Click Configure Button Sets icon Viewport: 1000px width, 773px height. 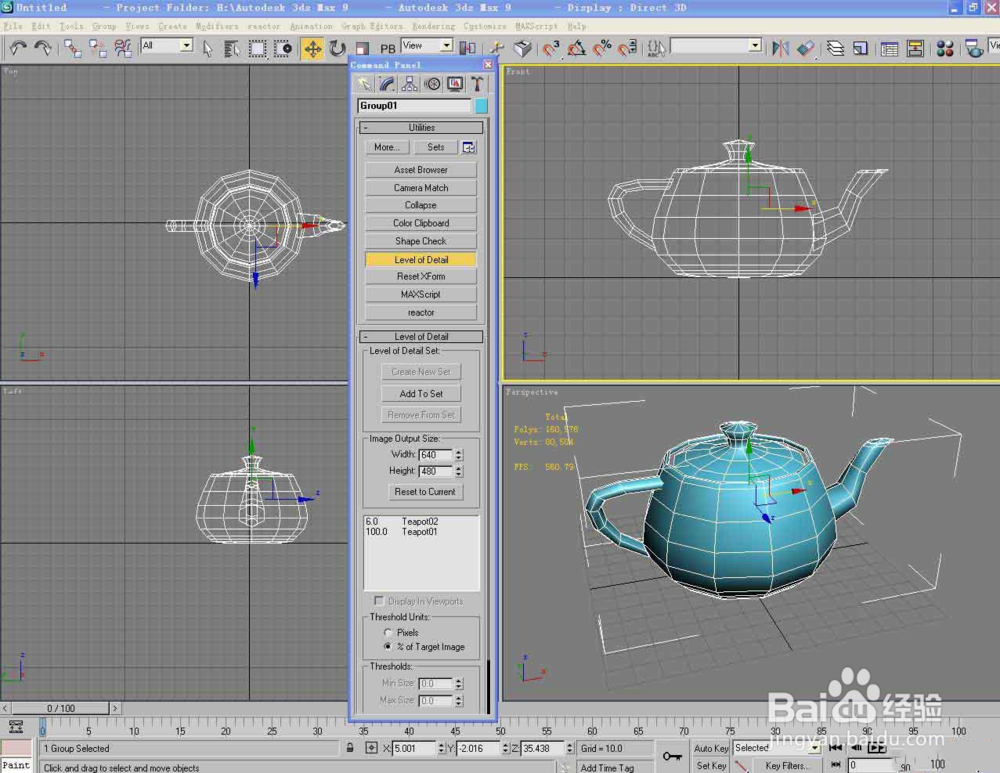click(x=469, y=147)
